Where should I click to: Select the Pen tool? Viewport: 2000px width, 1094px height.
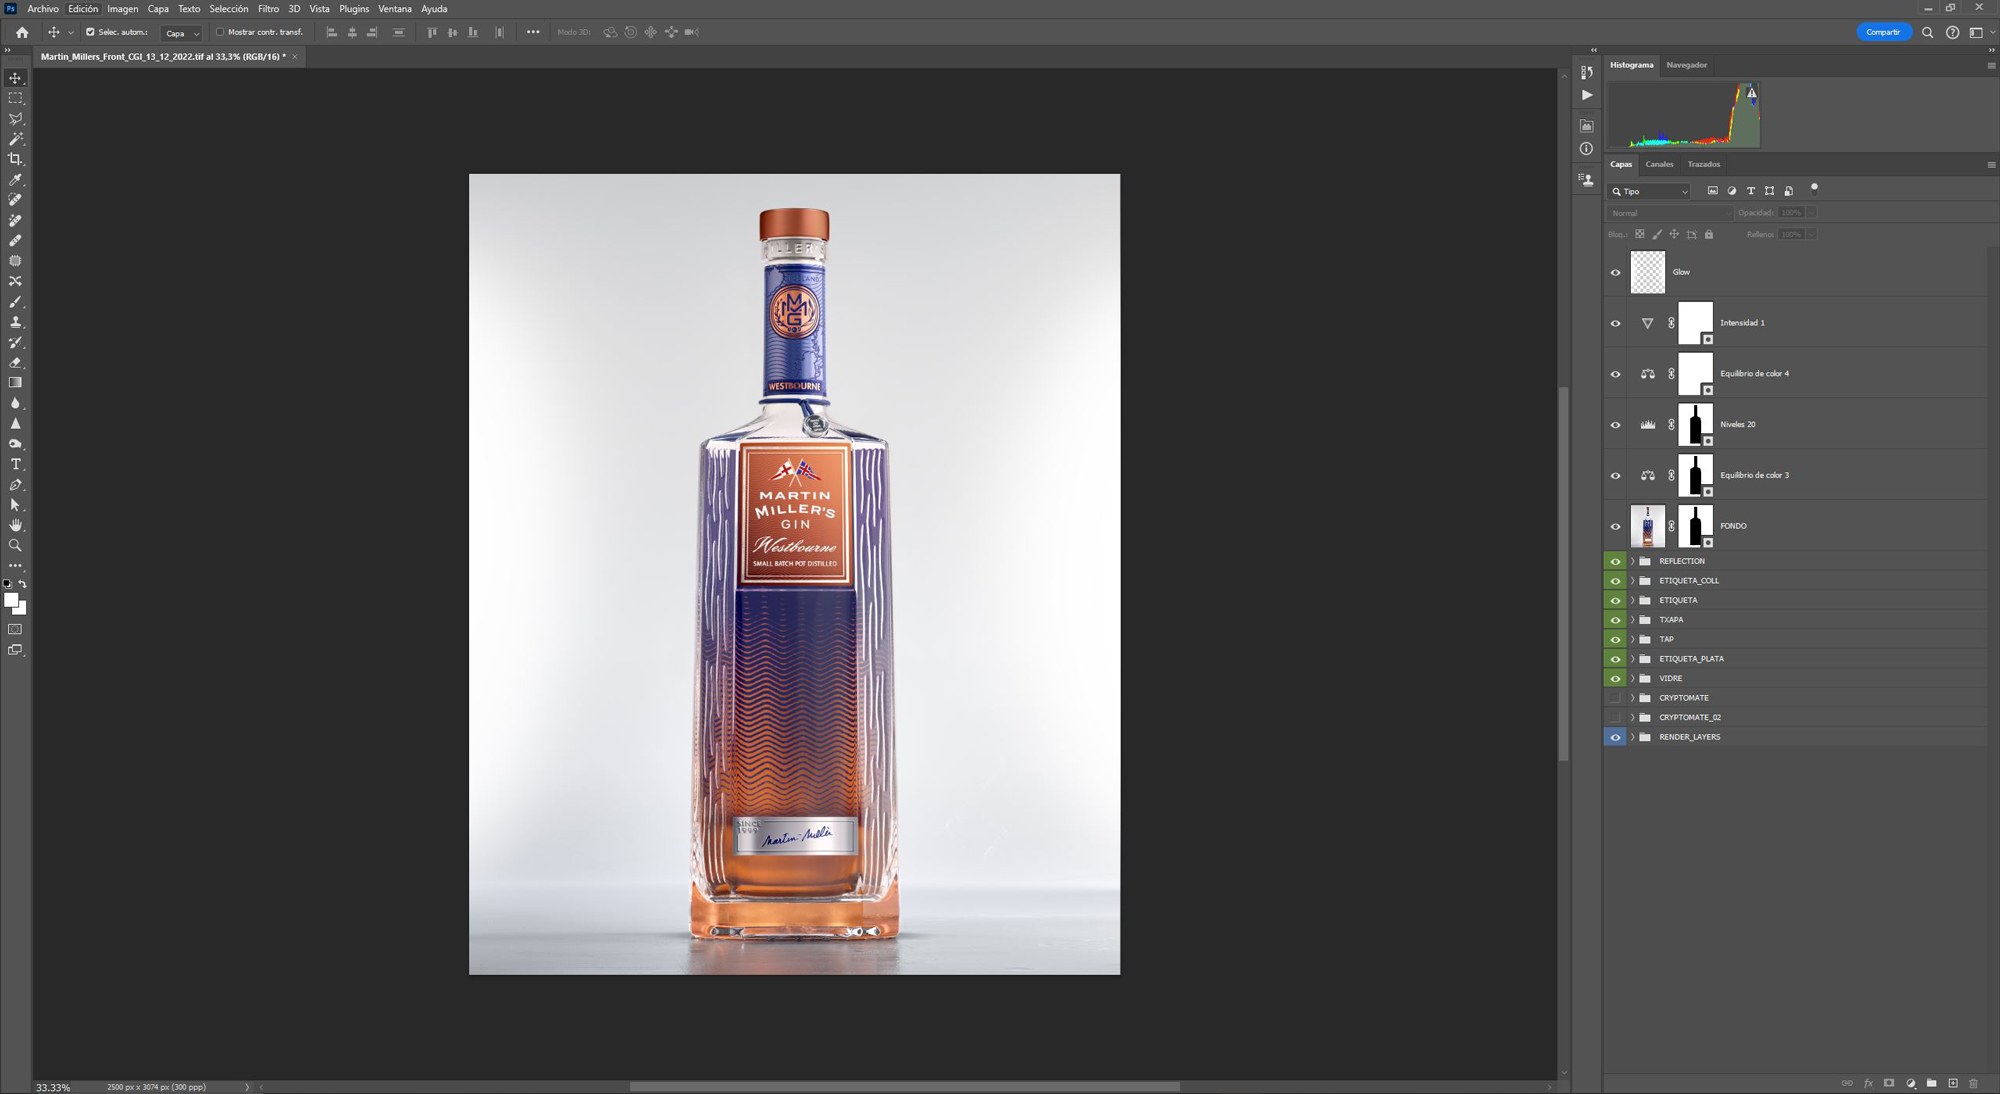pyautogui.click(x=15, y=485)
